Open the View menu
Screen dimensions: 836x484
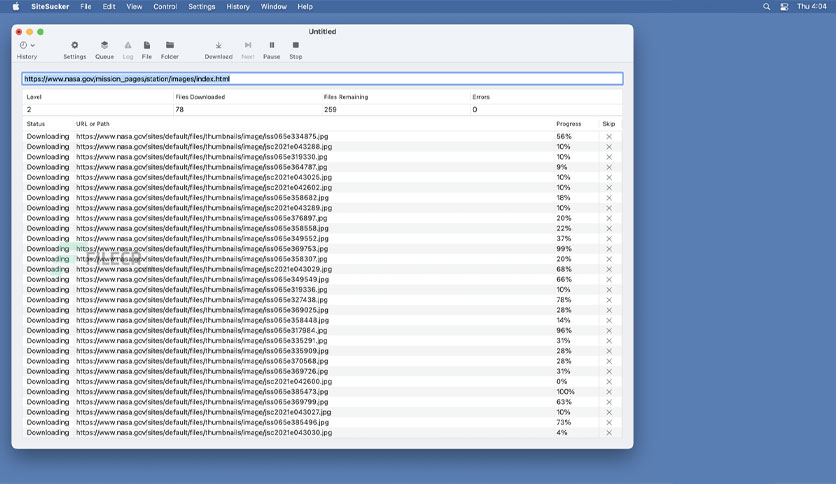click(x=134, y=6)
